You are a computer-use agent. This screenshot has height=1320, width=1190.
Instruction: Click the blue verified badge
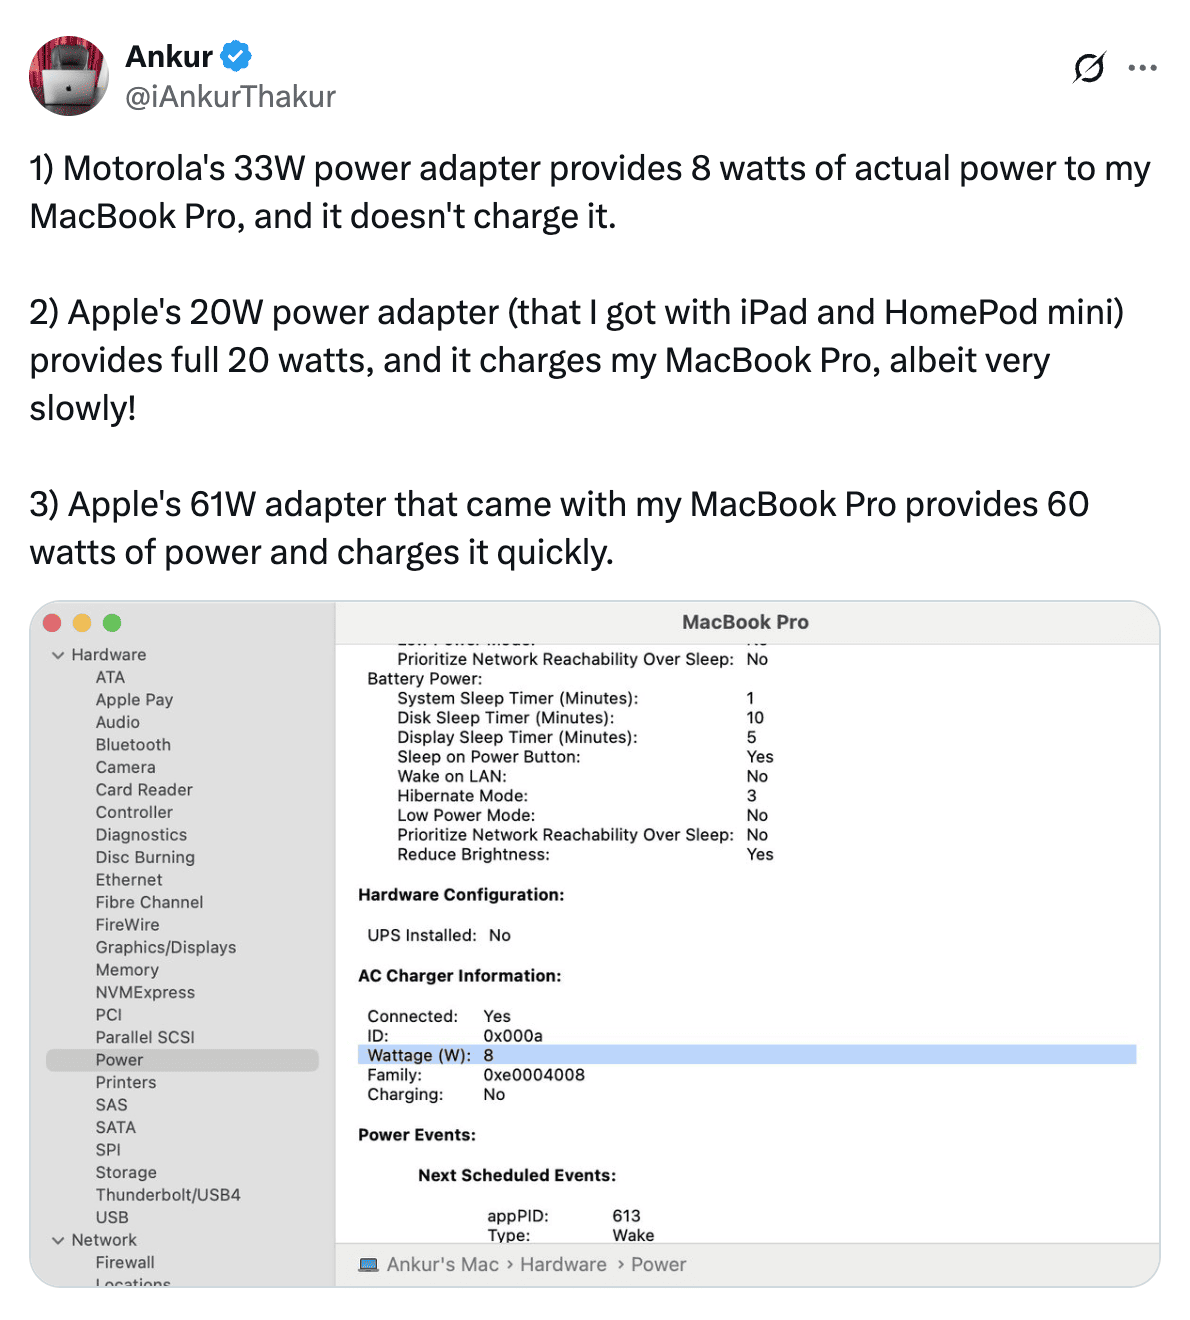(x=236, y=56)
